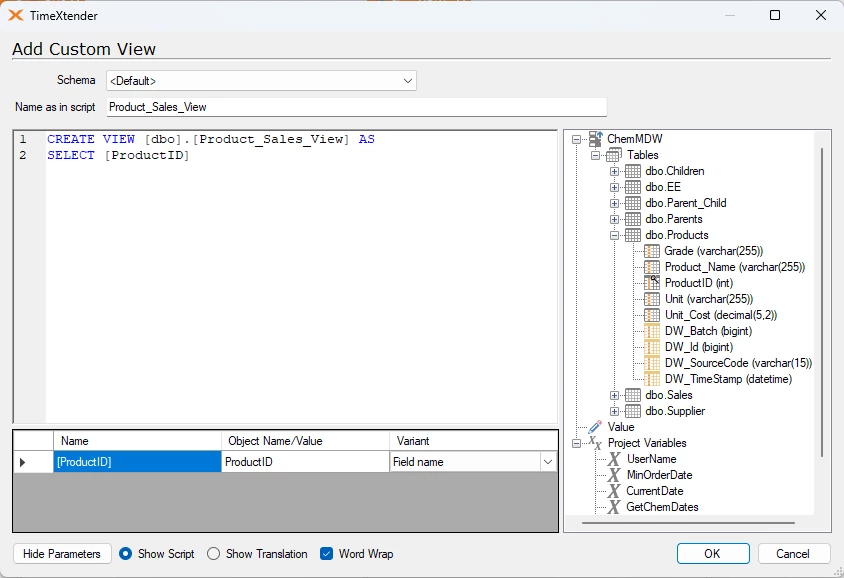Collapse the dbo.Products table node
The width and height of the screenshot is (844, 578).
[x=614, y=235]
